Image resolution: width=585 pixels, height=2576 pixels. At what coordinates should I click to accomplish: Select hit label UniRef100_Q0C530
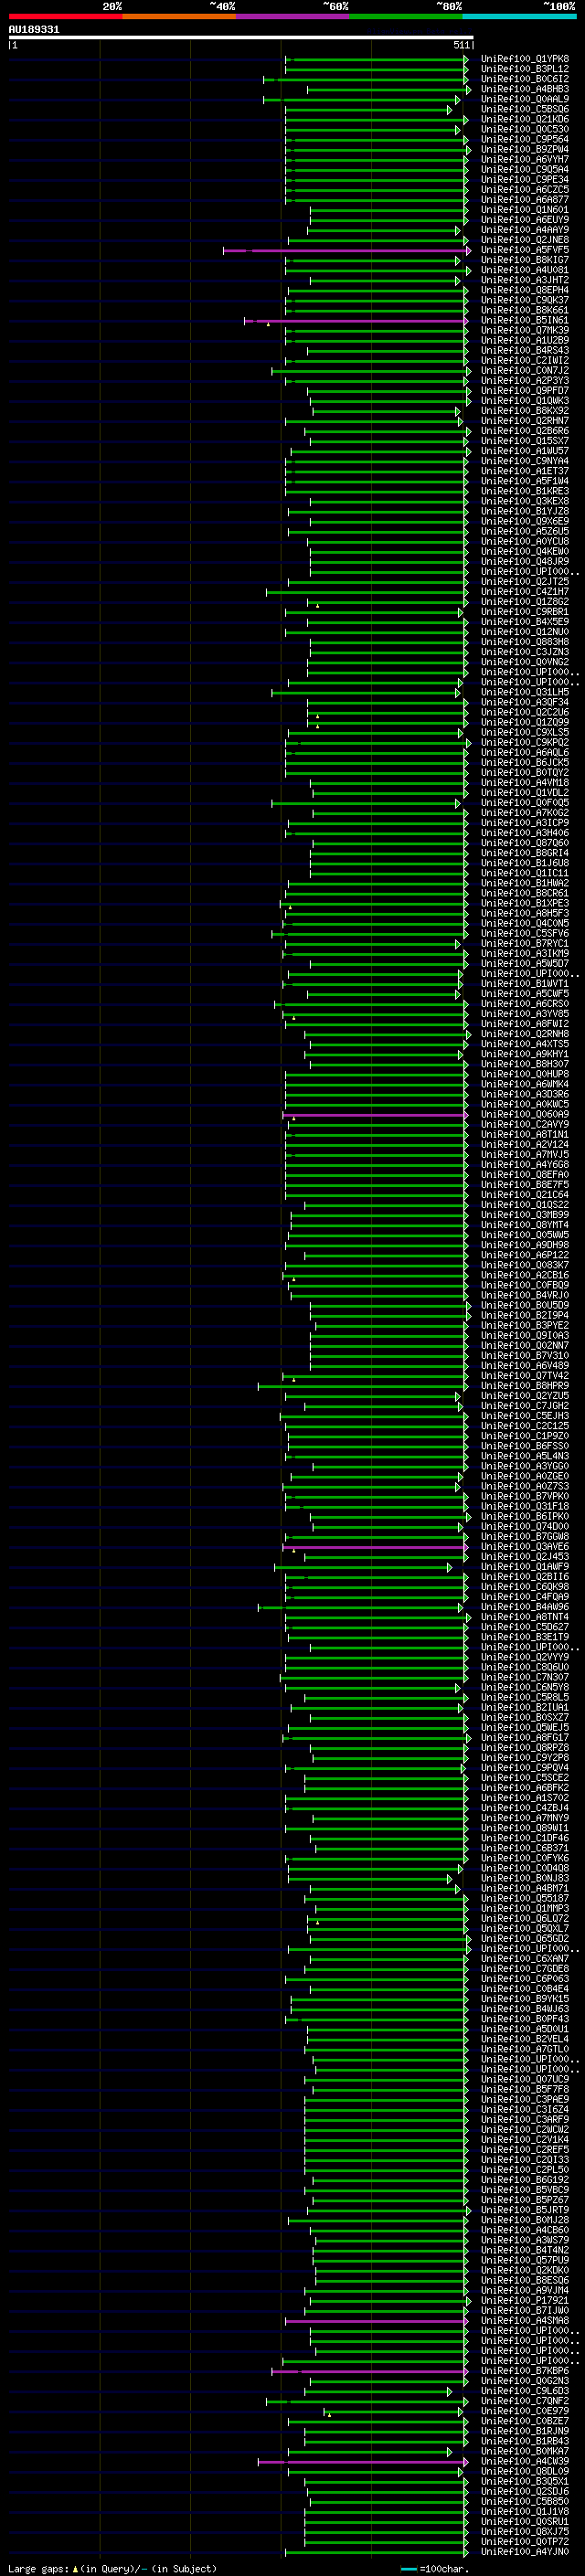coord(525,129)
